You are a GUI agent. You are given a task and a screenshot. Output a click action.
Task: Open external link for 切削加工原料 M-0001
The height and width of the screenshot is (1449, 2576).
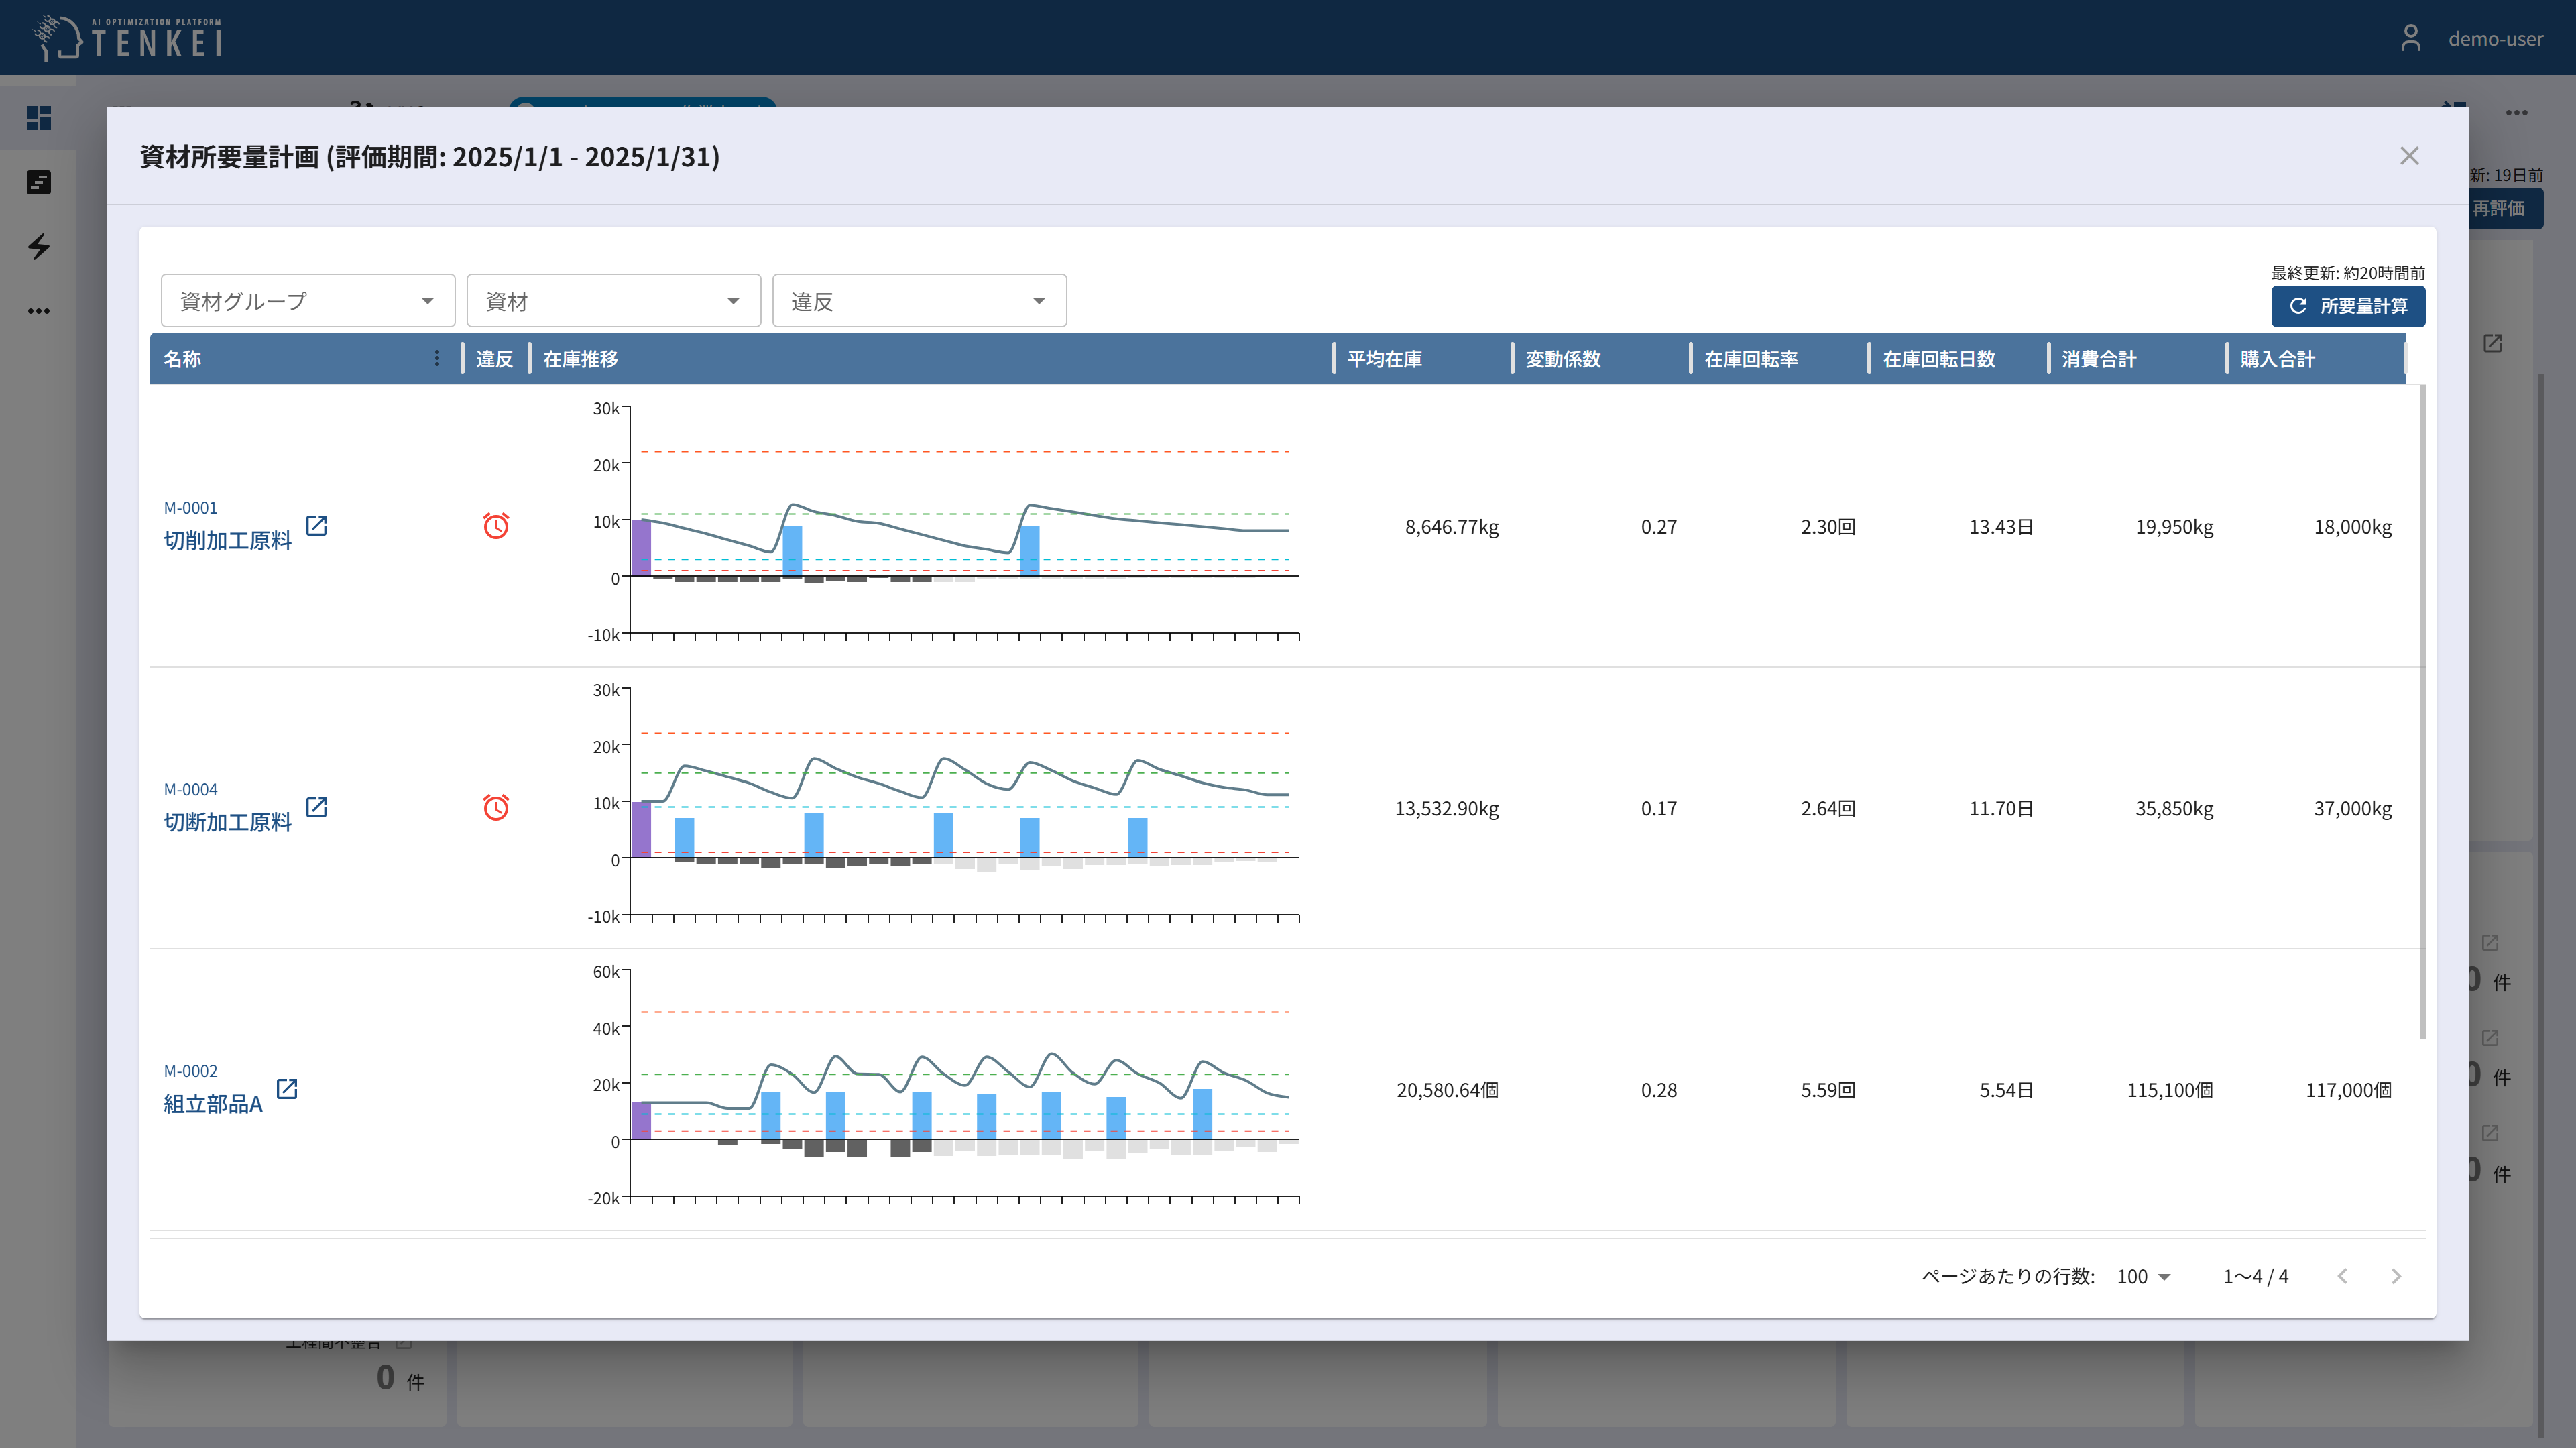click(316, 526)
